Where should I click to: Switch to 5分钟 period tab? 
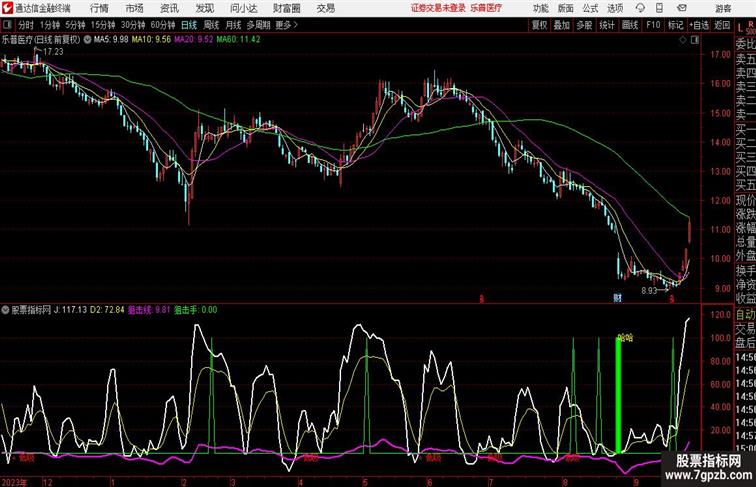click(75, 25)
